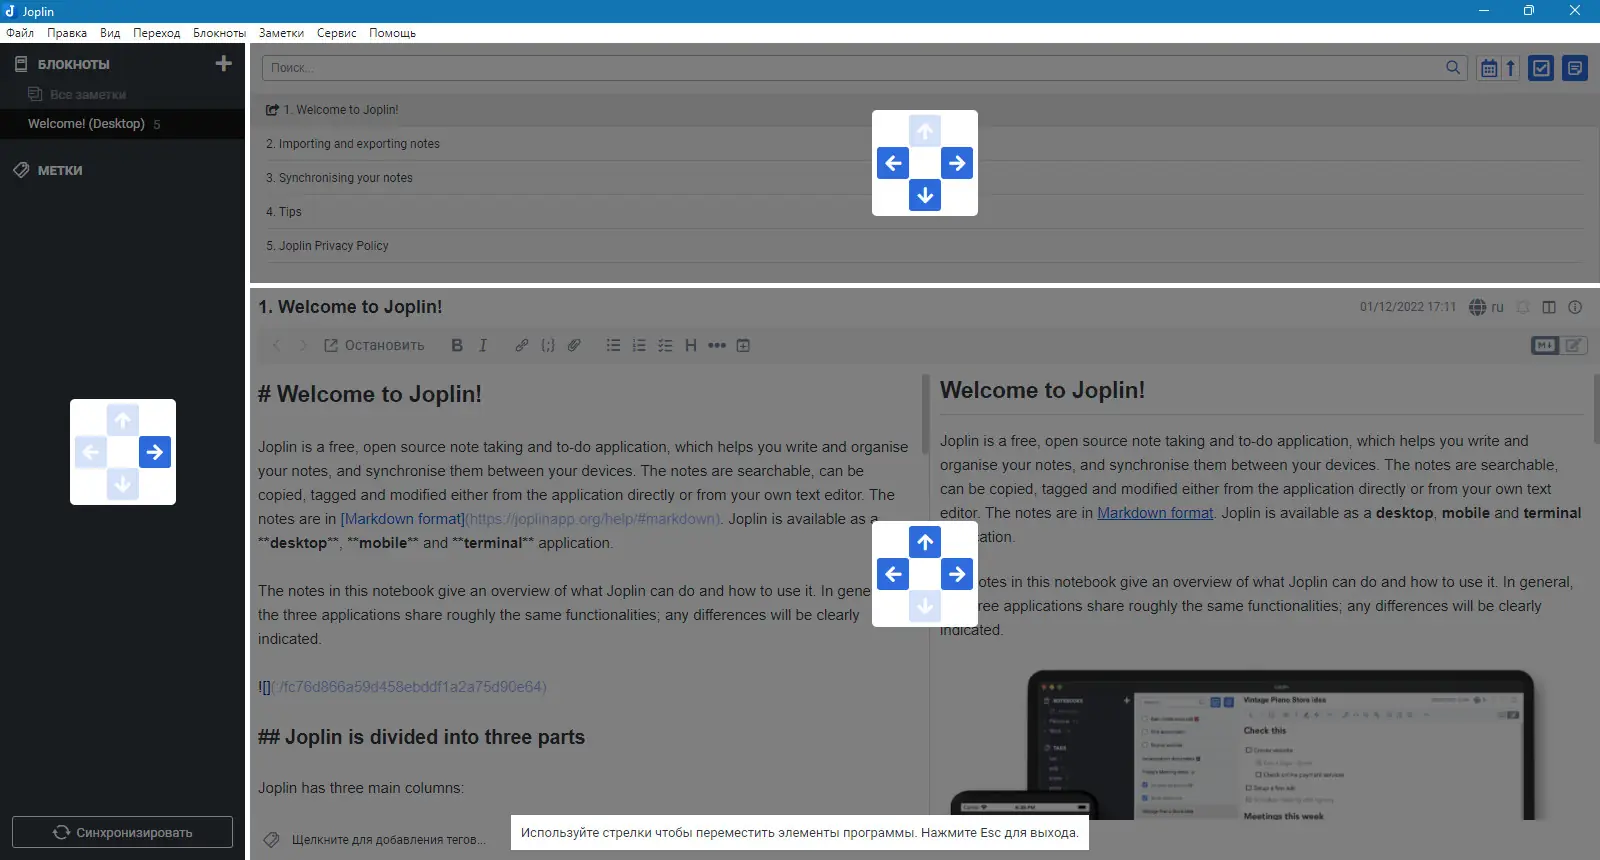Create a new note with the note button
Image resolution: width=1600 pixels, height=860 pixels.
tap(1575, 68)
